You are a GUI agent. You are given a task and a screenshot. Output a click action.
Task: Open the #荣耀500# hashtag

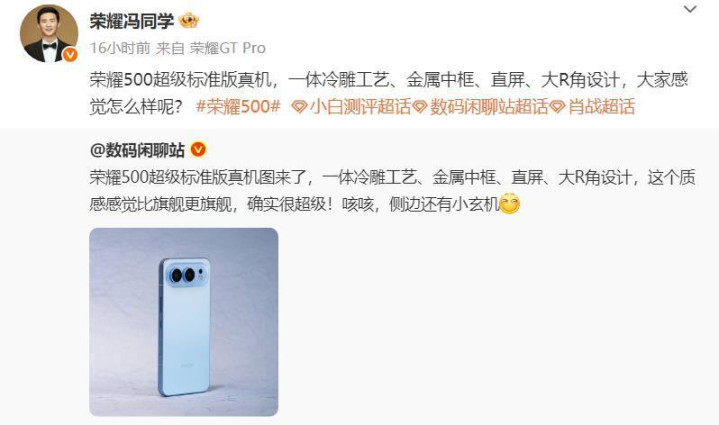[238, 106]
